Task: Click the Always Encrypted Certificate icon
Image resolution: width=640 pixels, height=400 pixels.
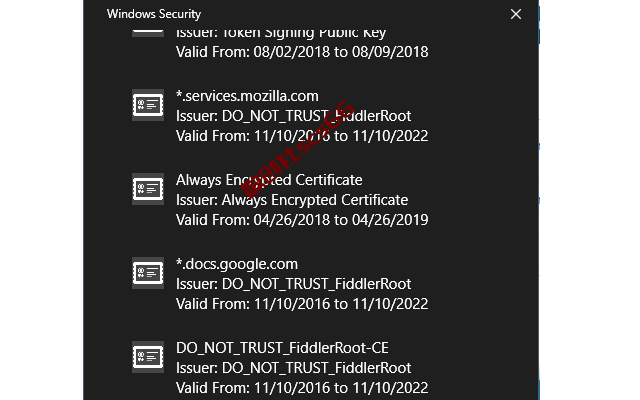Action: tap(148, 189)
